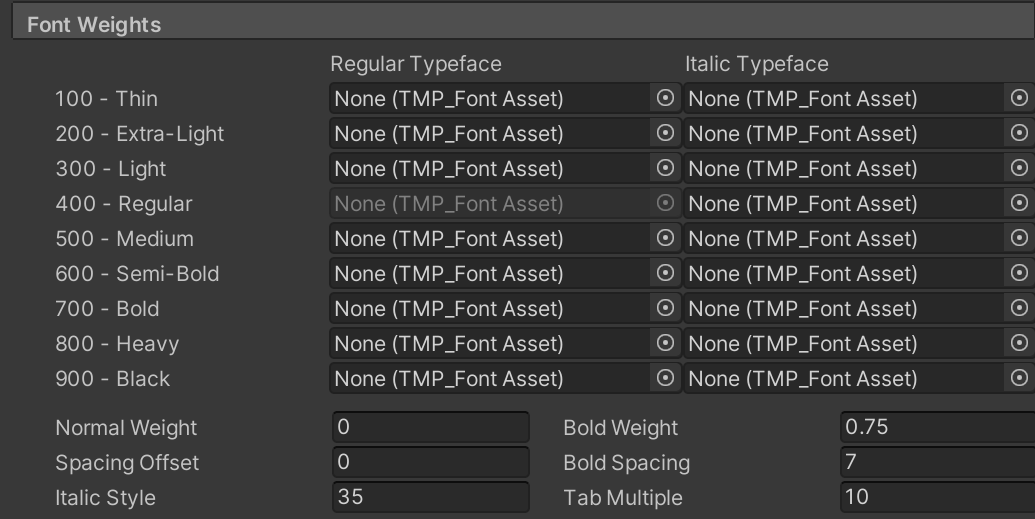1035x519 pixels.
Task: Click the Spacing Offset value field
Action: 430,462
